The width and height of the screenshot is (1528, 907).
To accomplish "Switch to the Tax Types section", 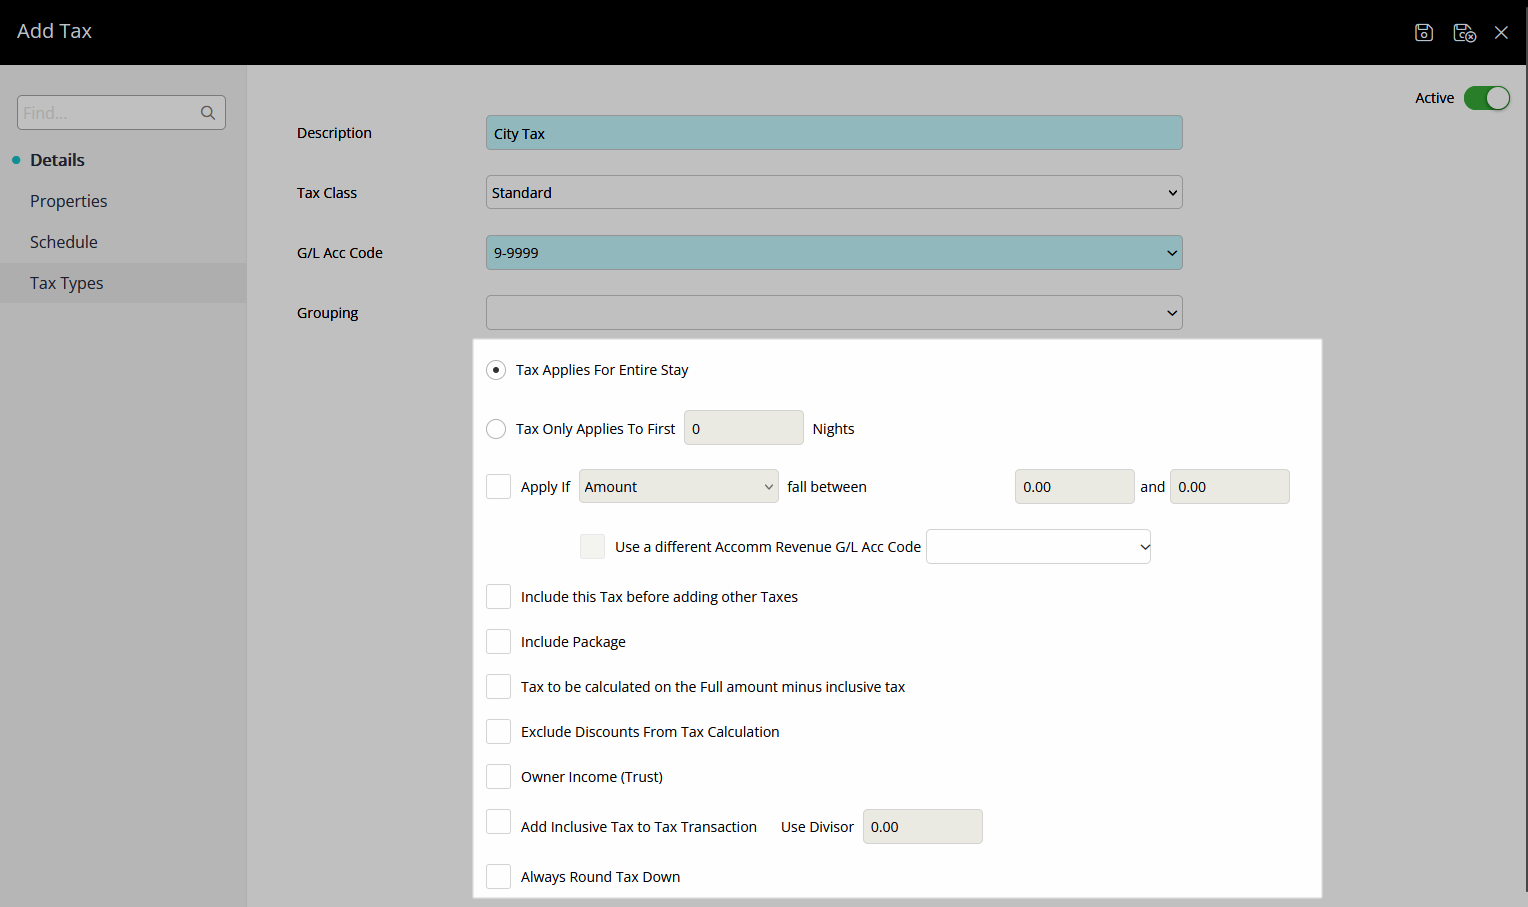I will coord(123,283).
